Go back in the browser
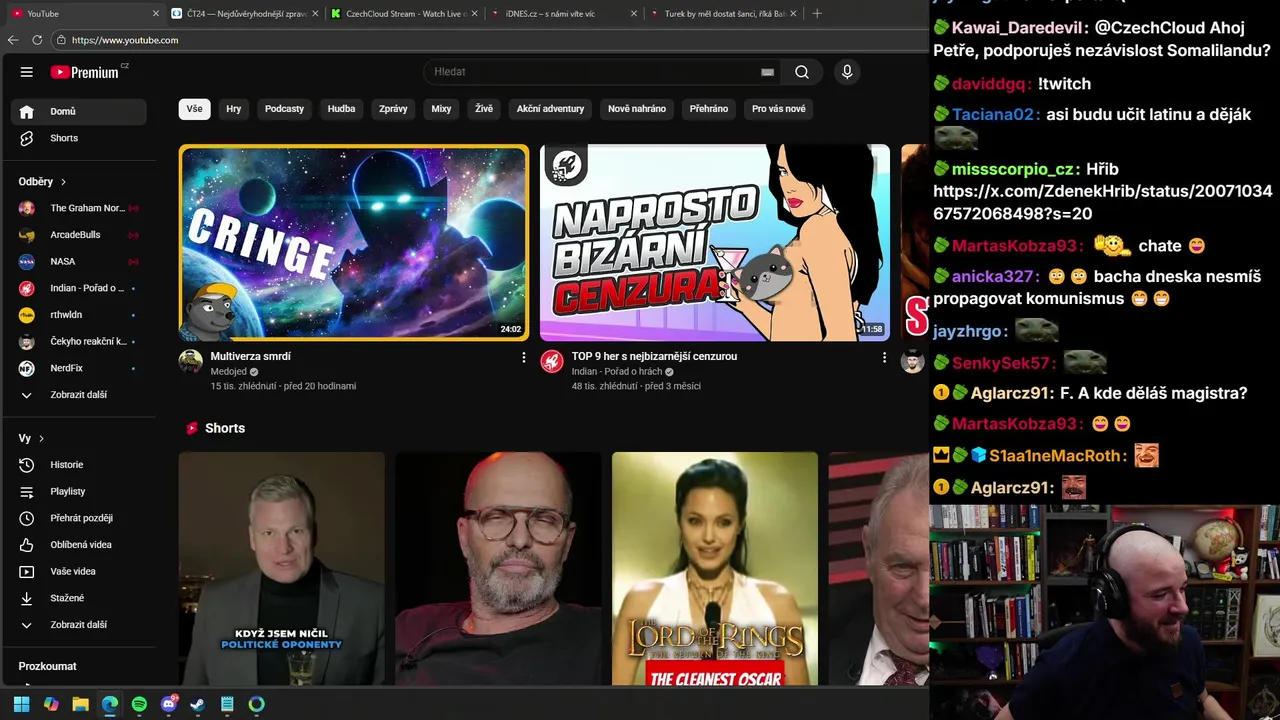1280x720 pixels. point(13,40)
